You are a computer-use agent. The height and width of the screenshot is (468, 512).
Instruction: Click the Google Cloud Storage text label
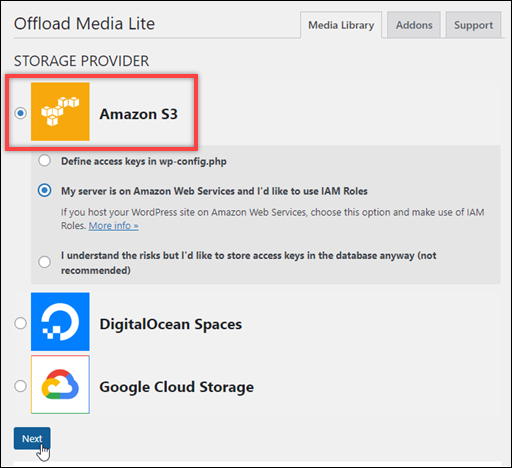177,387
